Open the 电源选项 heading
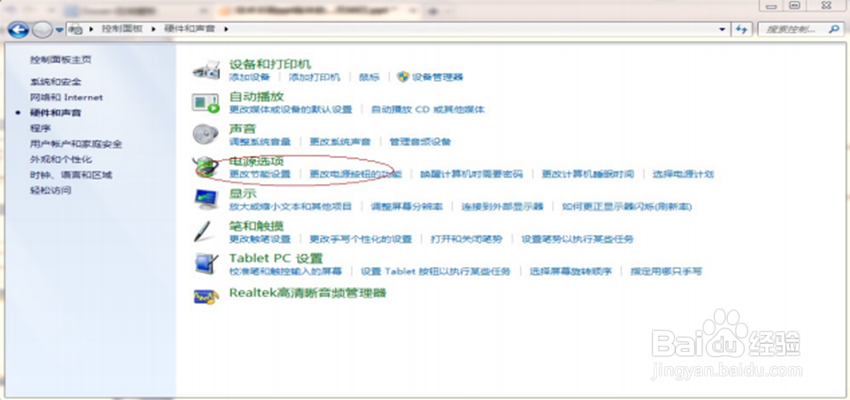This screenshot has height=400, width=850. pos(256,162)
